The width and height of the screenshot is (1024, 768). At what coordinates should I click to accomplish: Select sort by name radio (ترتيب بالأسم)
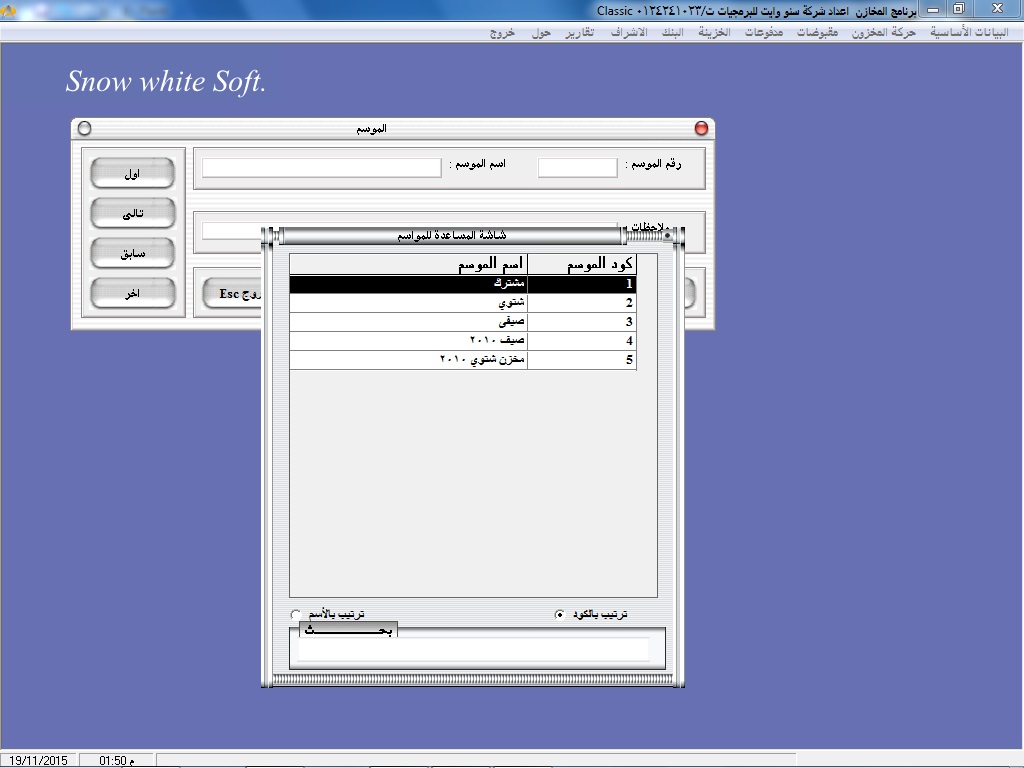click(295, 614)
